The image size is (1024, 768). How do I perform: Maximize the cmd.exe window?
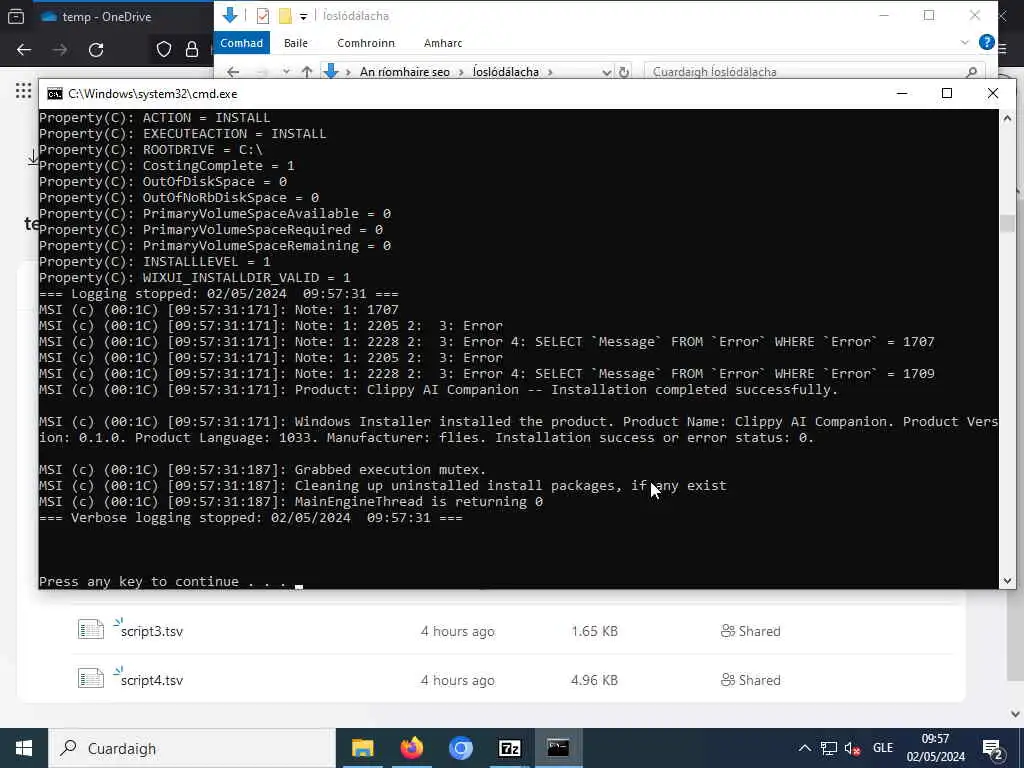[x=946, y=93]
